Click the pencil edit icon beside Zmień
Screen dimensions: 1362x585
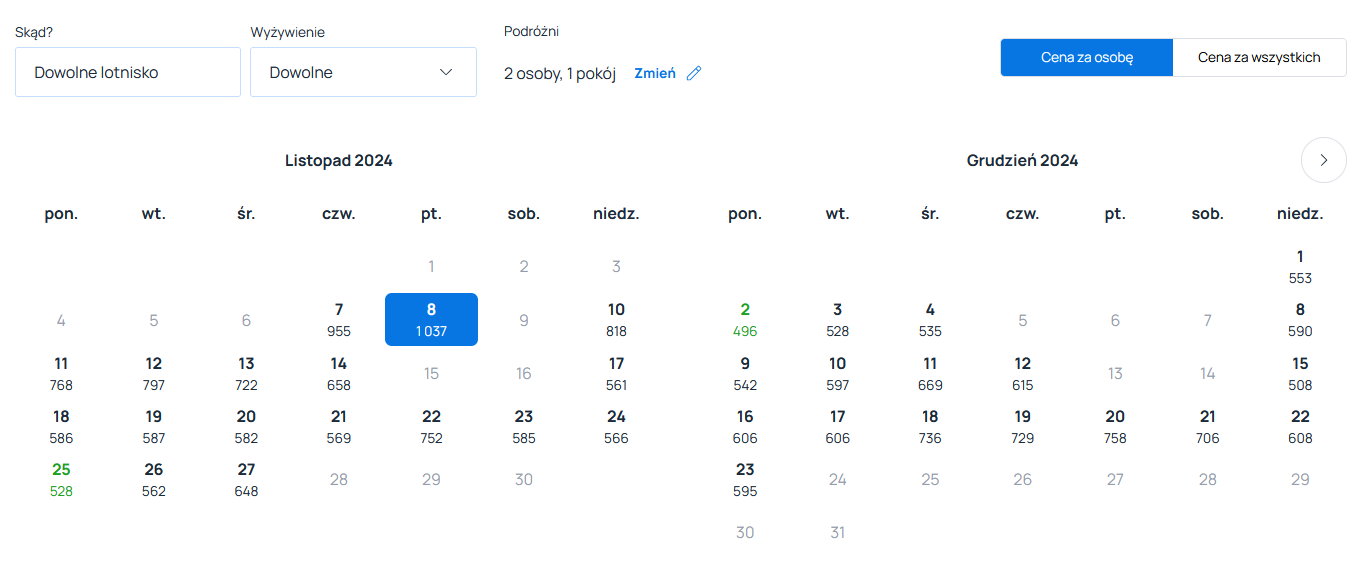pos(694,73)
